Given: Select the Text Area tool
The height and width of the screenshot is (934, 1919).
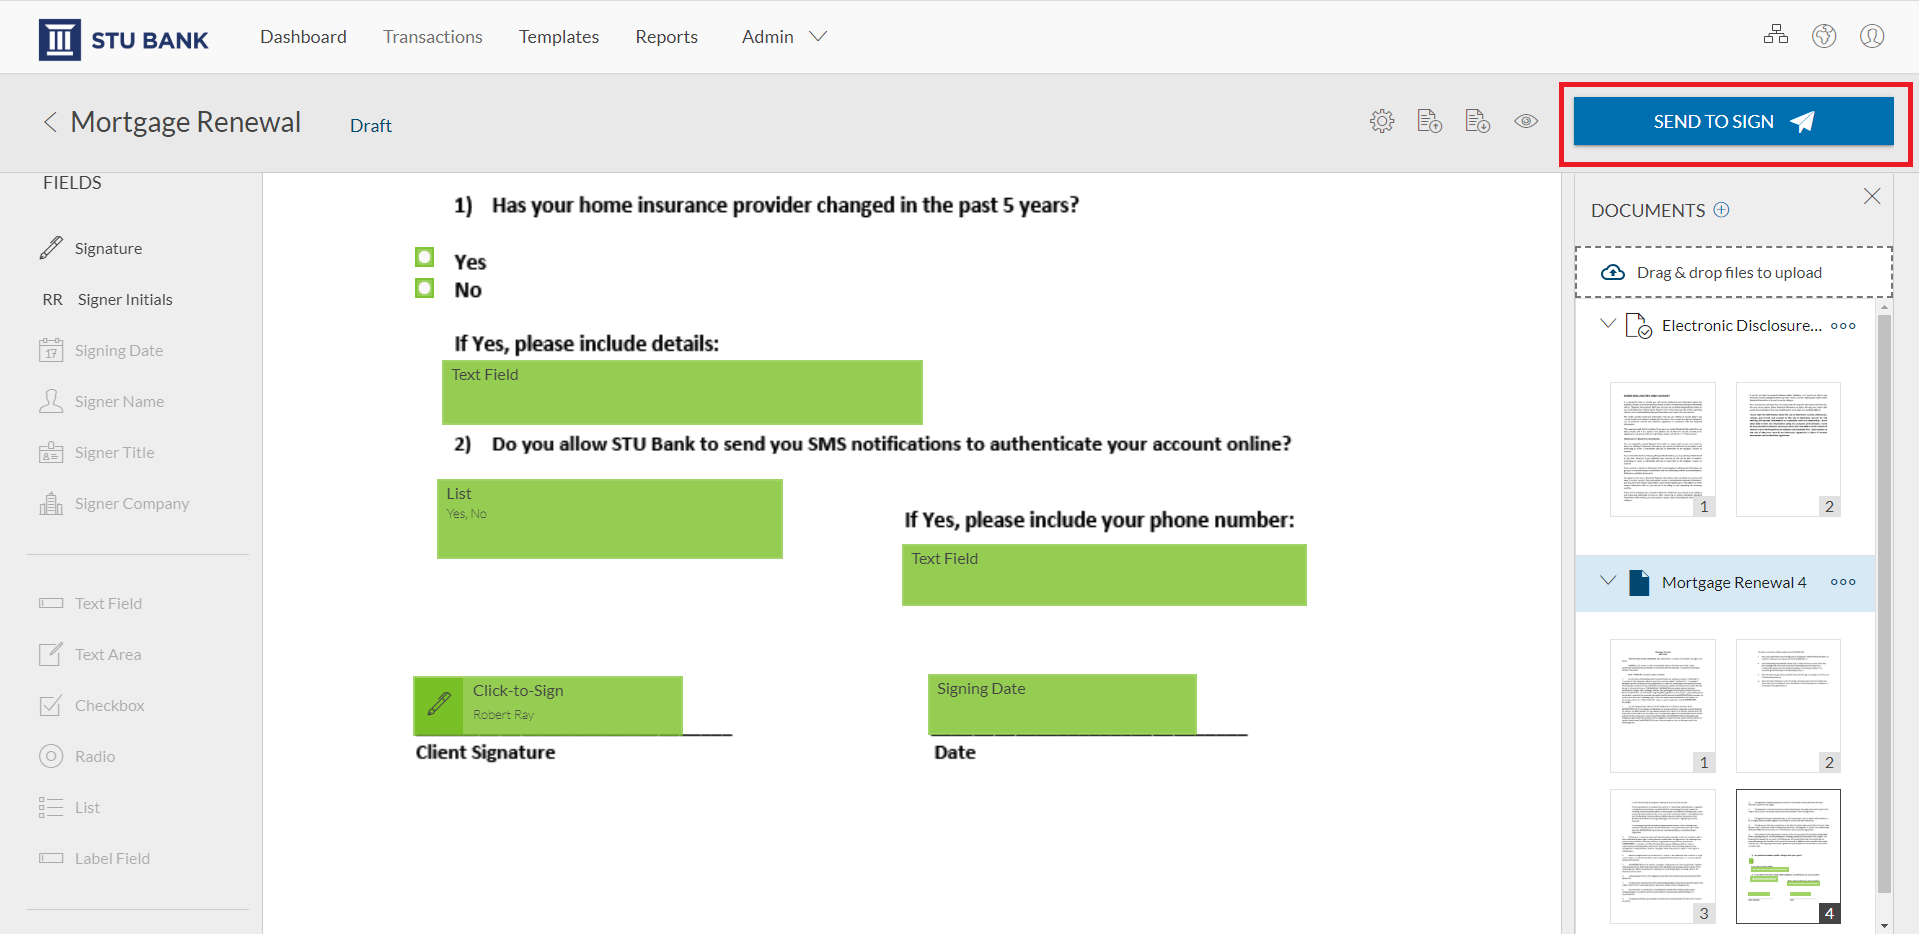Looking at the screenshot, I should tap(90, 654).
